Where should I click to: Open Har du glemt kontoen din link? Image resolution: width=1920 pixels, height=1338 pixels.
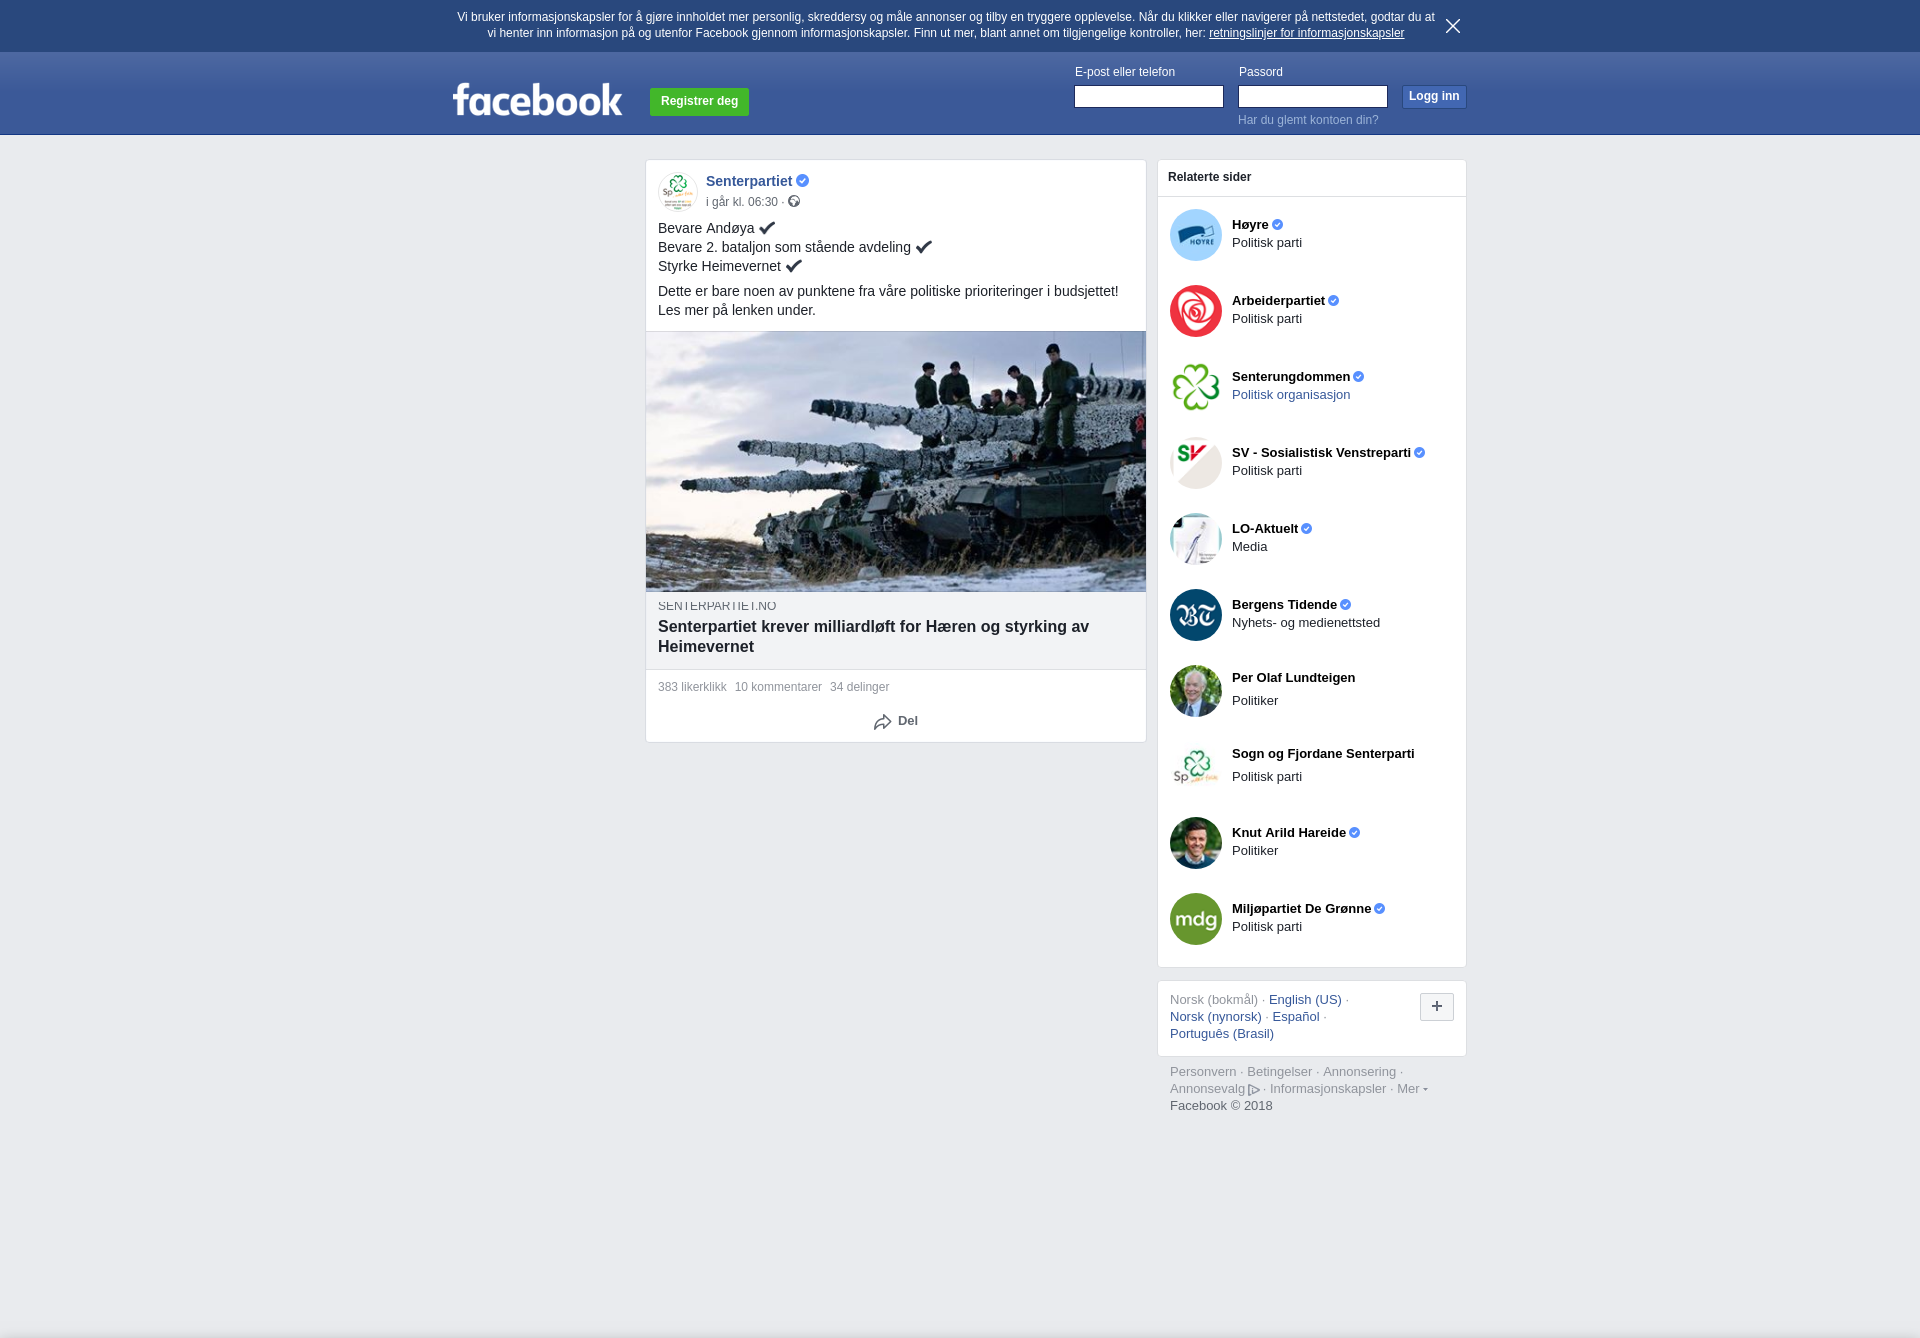[x=1308, y=120]
